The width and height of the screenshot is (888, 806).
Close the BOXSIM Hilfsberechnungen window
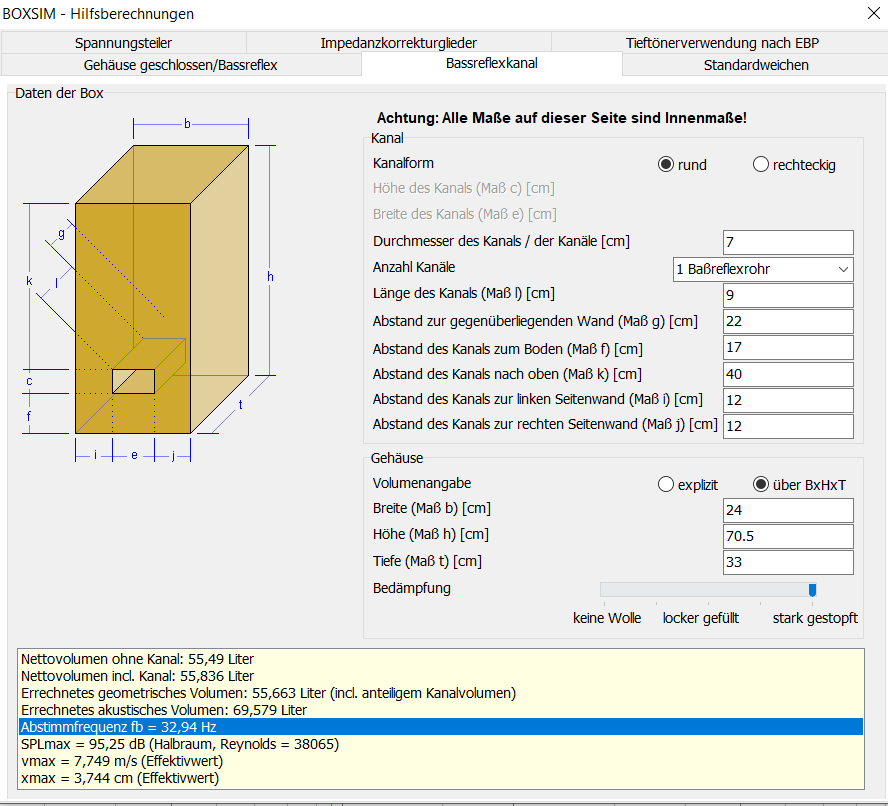874,13
